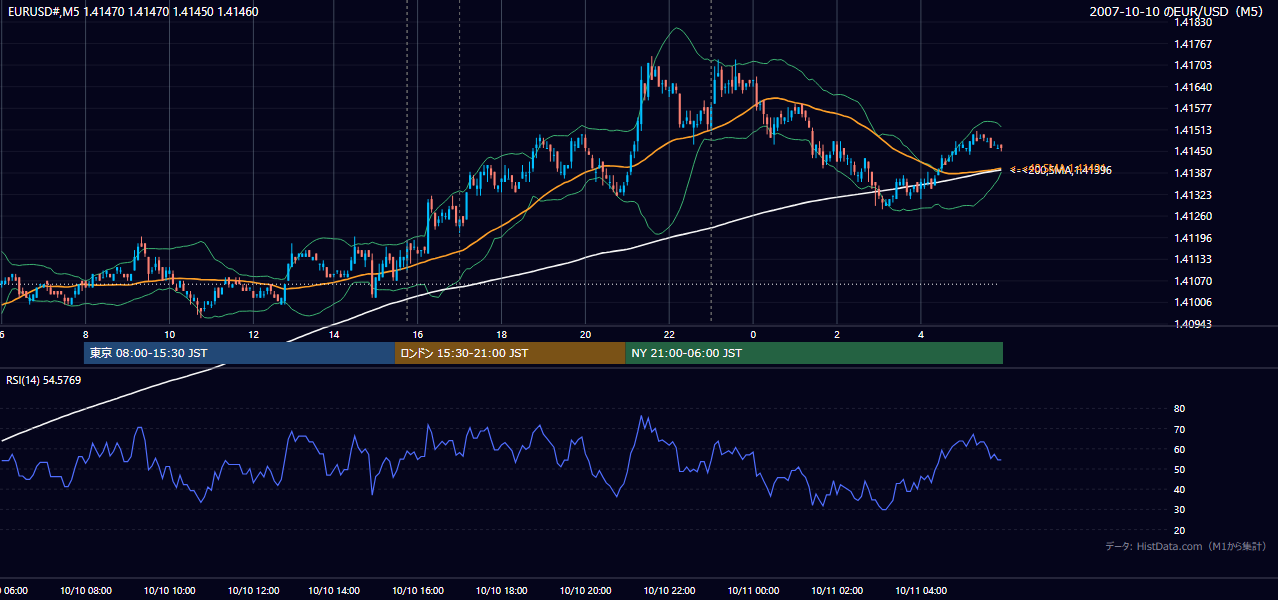Click price level 1.41323 on the axis
This screenshot has height=600, width=1278.
[x=1193, y=195]
